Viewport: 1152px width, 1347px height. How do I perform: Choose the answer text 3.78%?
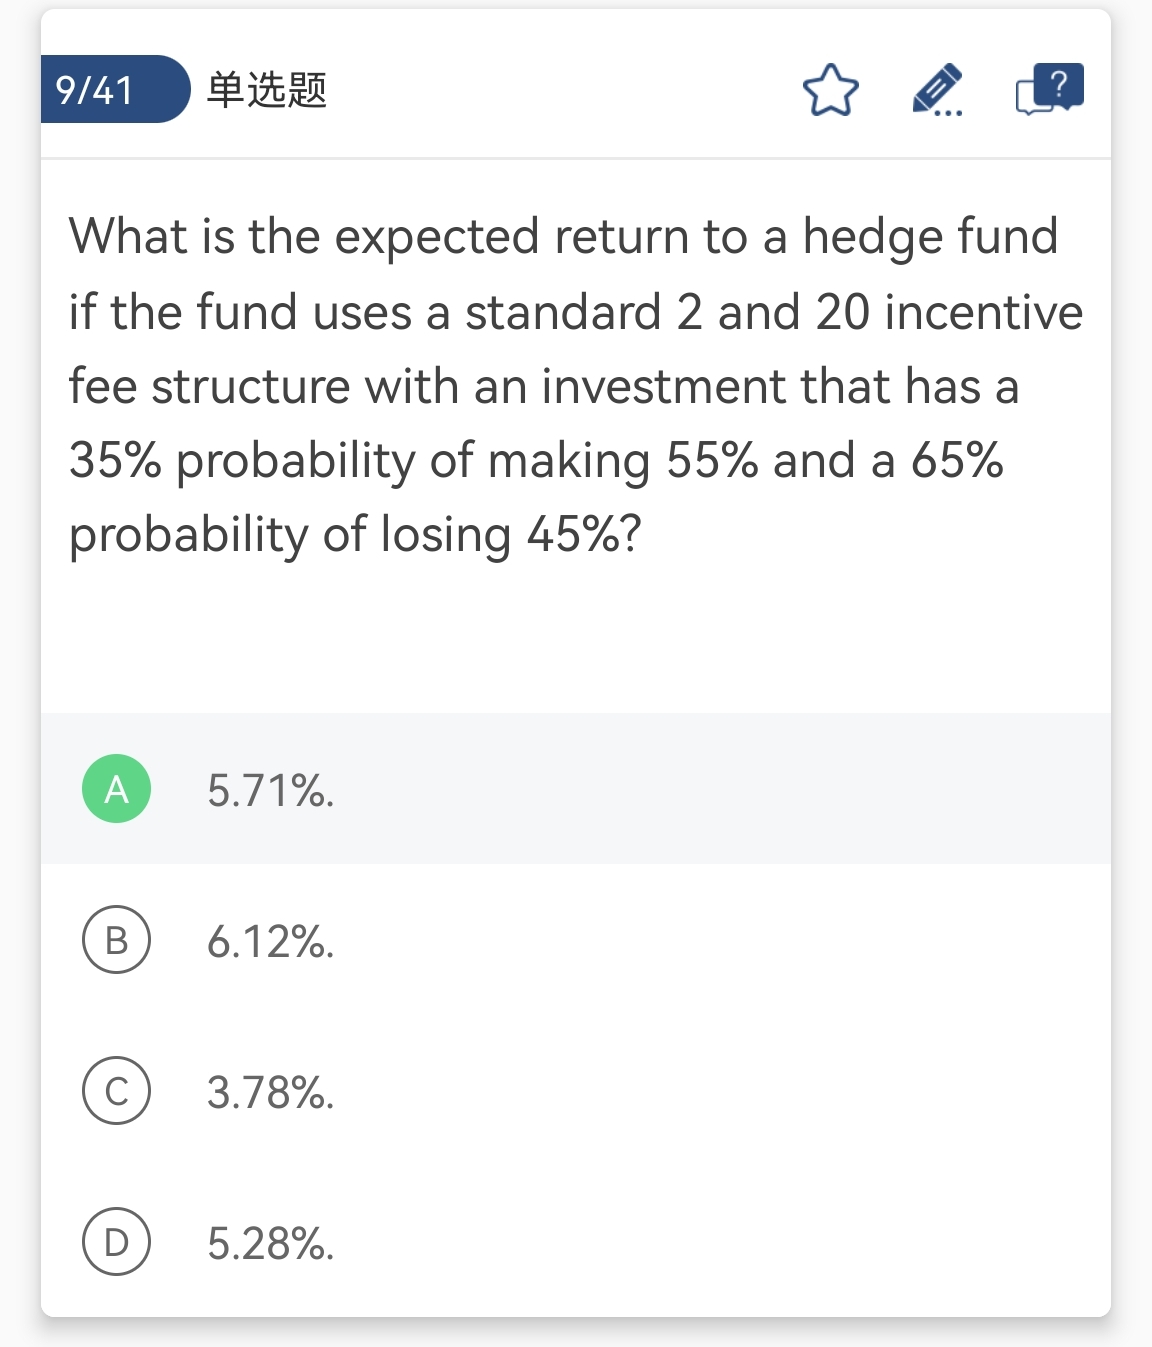point(270,1093)
